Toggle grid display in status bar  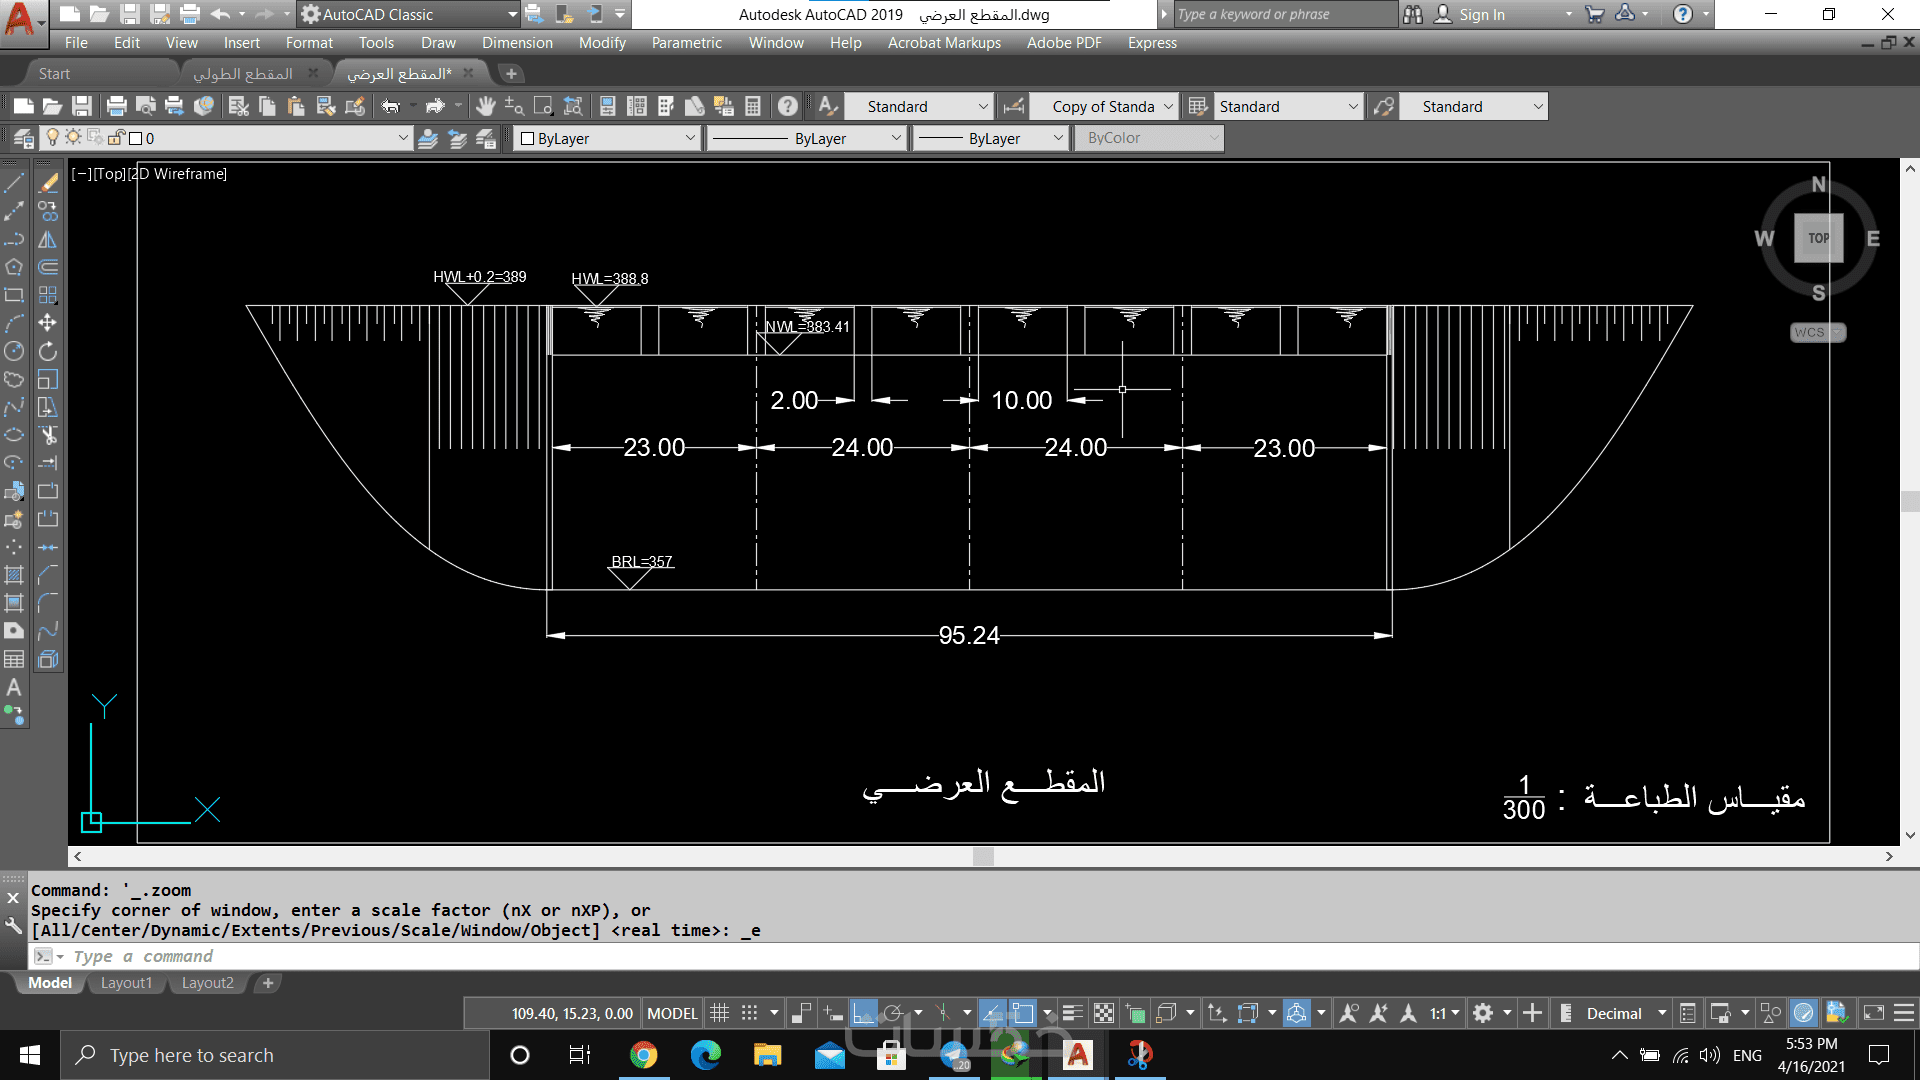[x=719, y=1013]
